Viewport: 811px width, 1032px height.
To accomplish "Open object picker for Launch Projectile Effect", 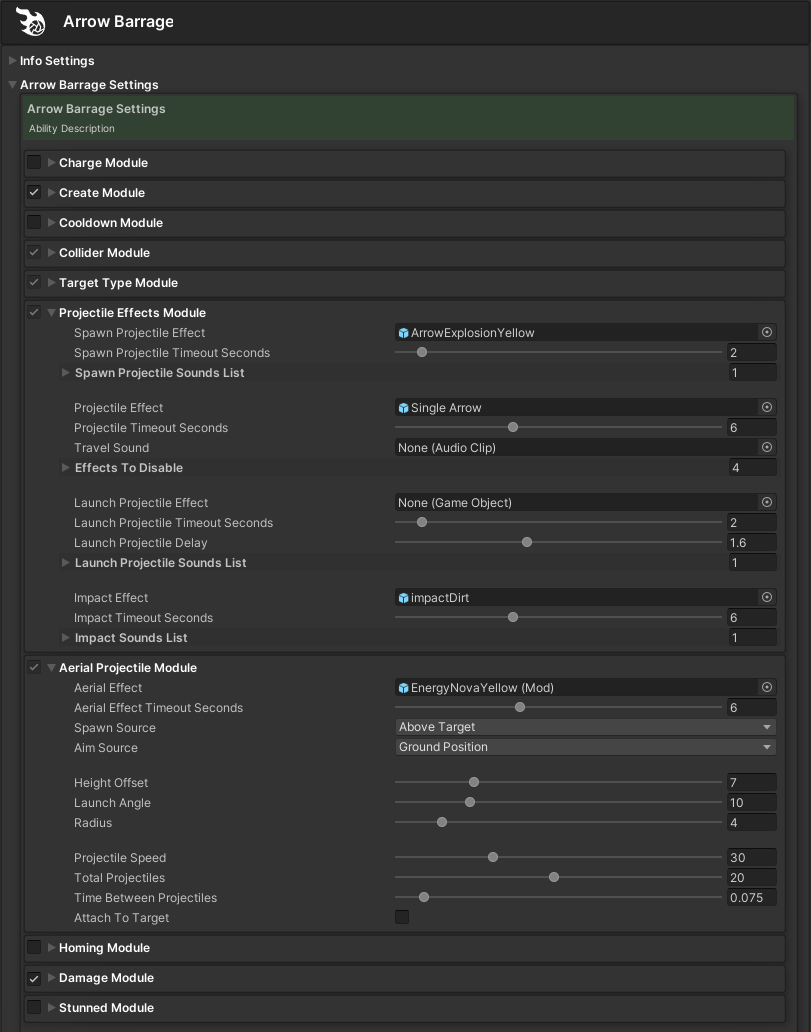I will (767, 503).
